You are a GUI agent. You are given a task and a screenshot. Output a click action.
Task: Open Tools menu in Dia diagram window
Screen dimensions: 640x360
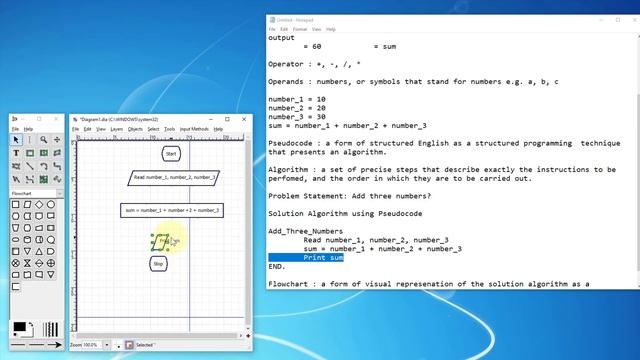click(x=169, y=129)
